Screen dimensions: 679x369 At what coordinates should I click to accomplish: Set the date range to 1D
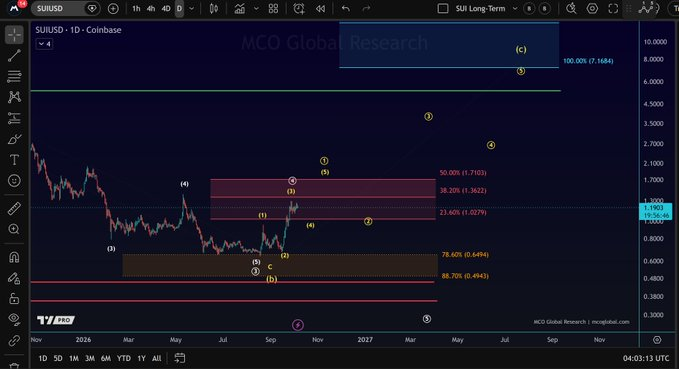click(x=42, y=358)
